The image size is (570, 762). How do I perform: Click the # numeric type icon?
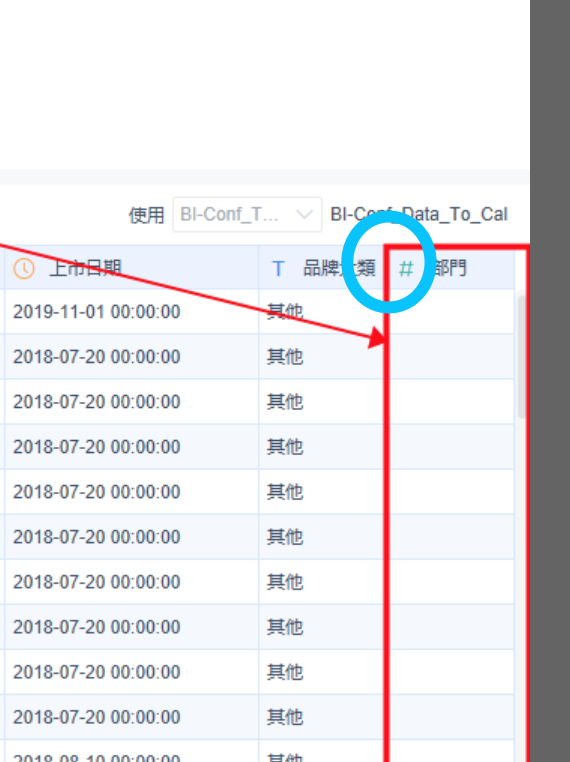(406, 268)
